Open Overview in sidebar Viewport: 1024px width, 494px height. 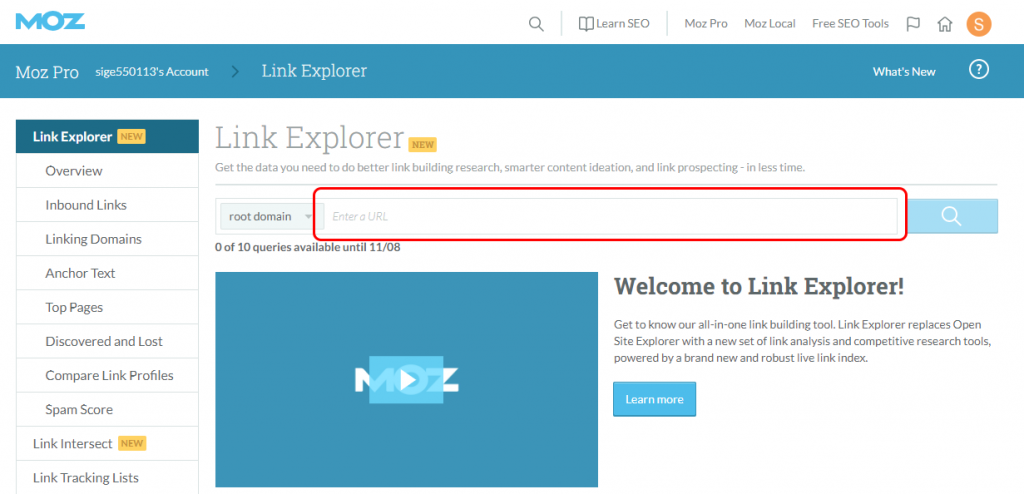(x=107, y=171)
